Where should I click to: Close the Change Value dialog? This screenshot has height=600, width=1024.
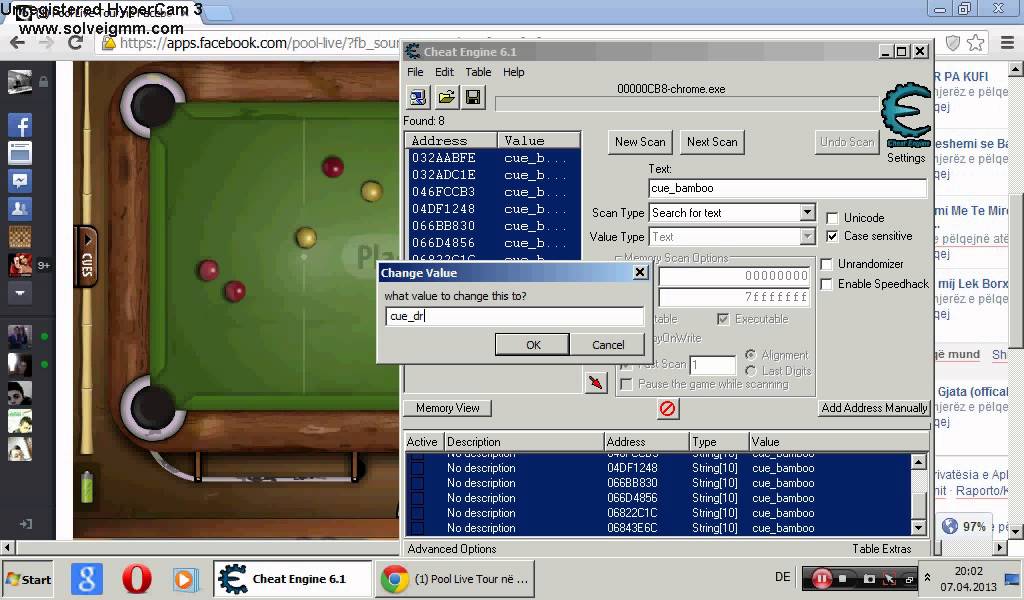(x=640, y=273)
